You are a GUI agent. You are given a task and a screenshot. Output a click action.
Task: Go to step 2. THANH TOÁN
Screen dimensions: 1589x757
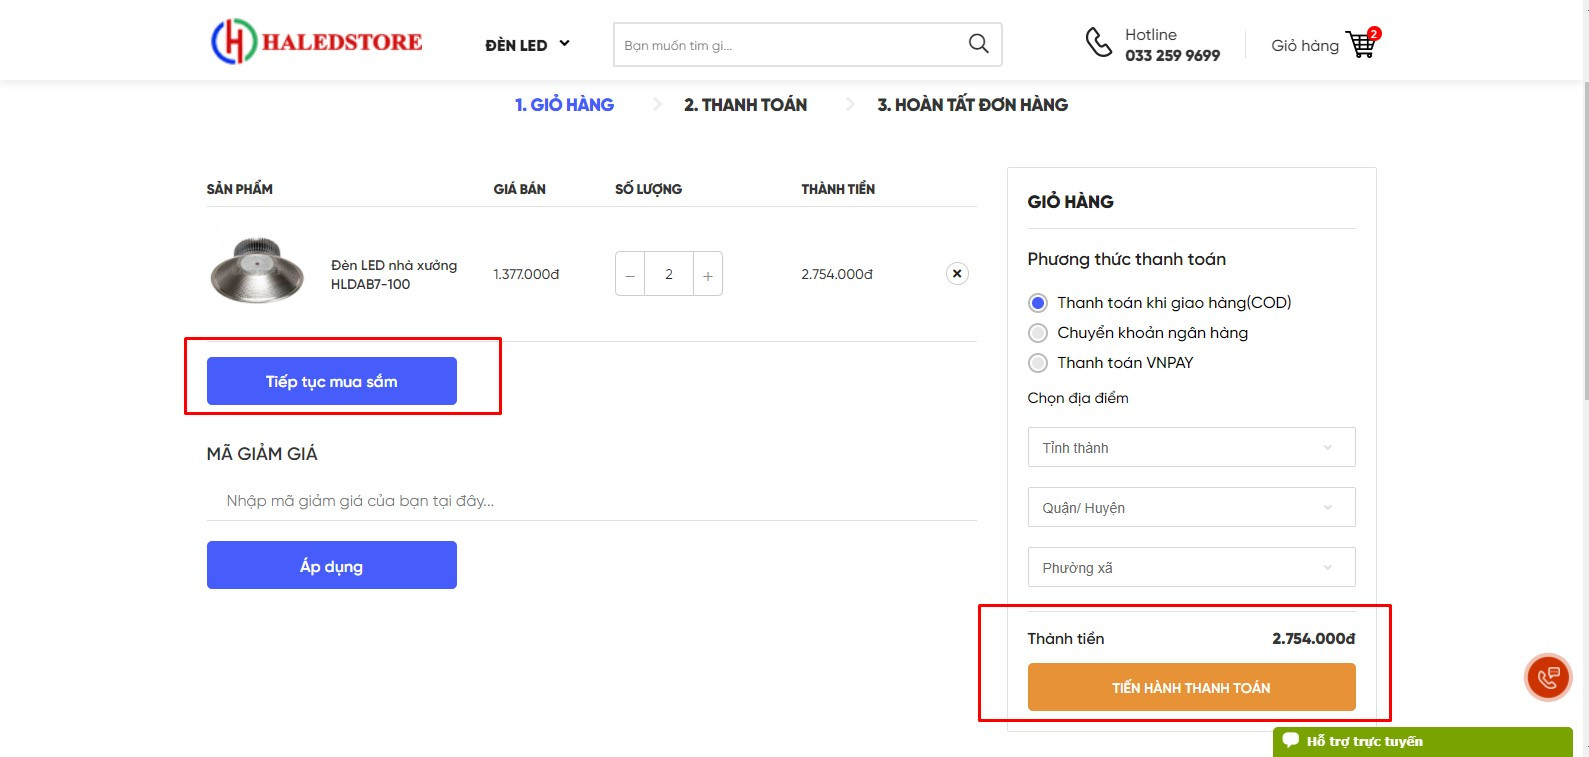(745, 105)
